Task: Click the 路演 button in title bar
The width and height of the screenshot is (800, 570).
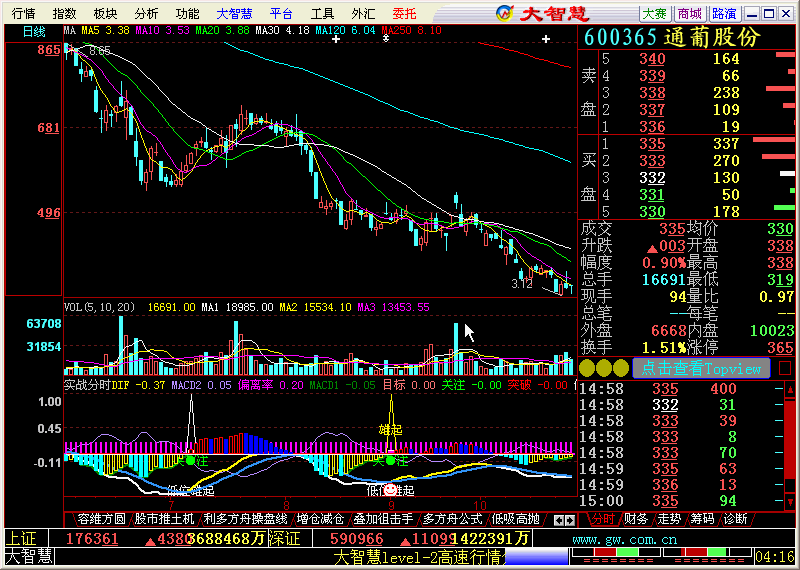Action: coord(724,13)
